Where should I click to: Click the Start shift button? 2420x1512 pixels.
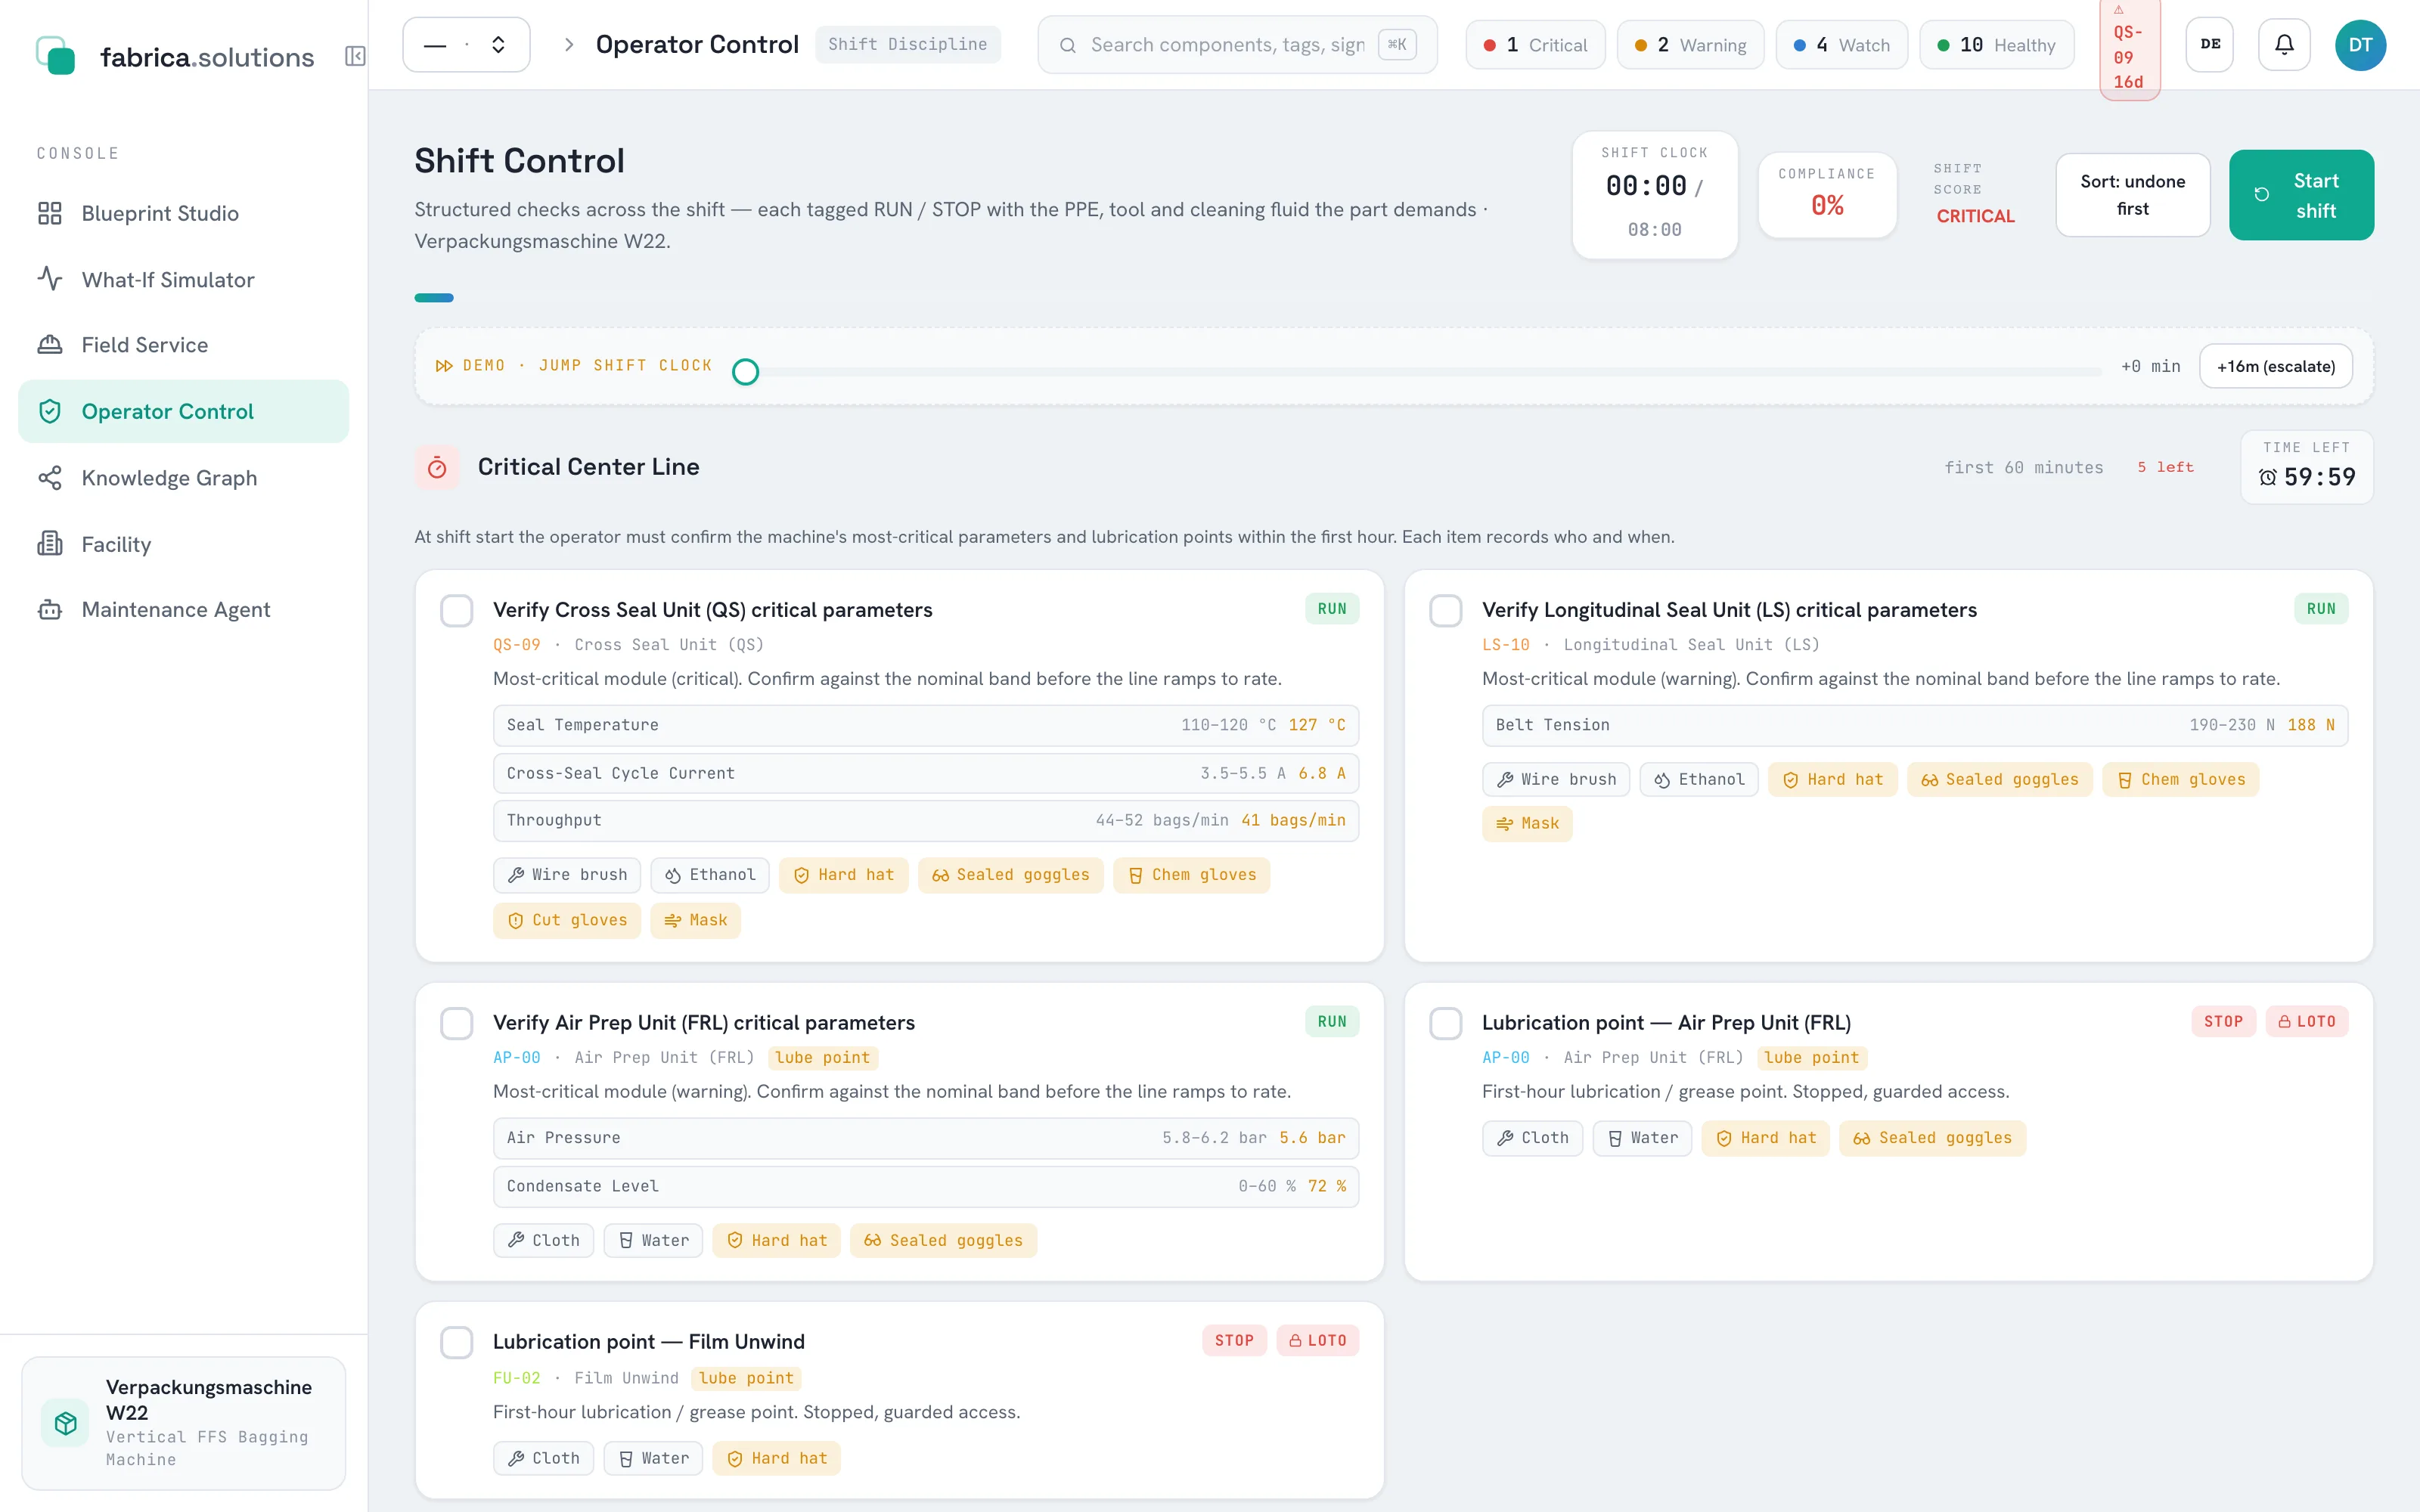[2301, 195]
